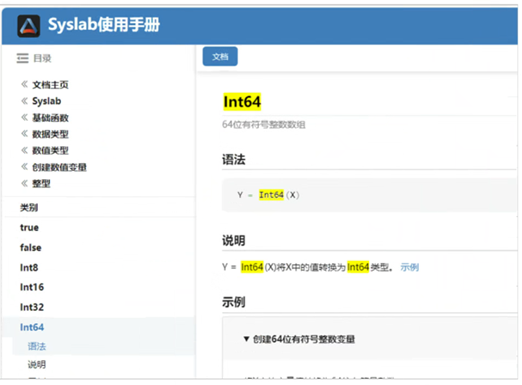Click the 64位有符号整数数组 subtitle

pos(264,125)
